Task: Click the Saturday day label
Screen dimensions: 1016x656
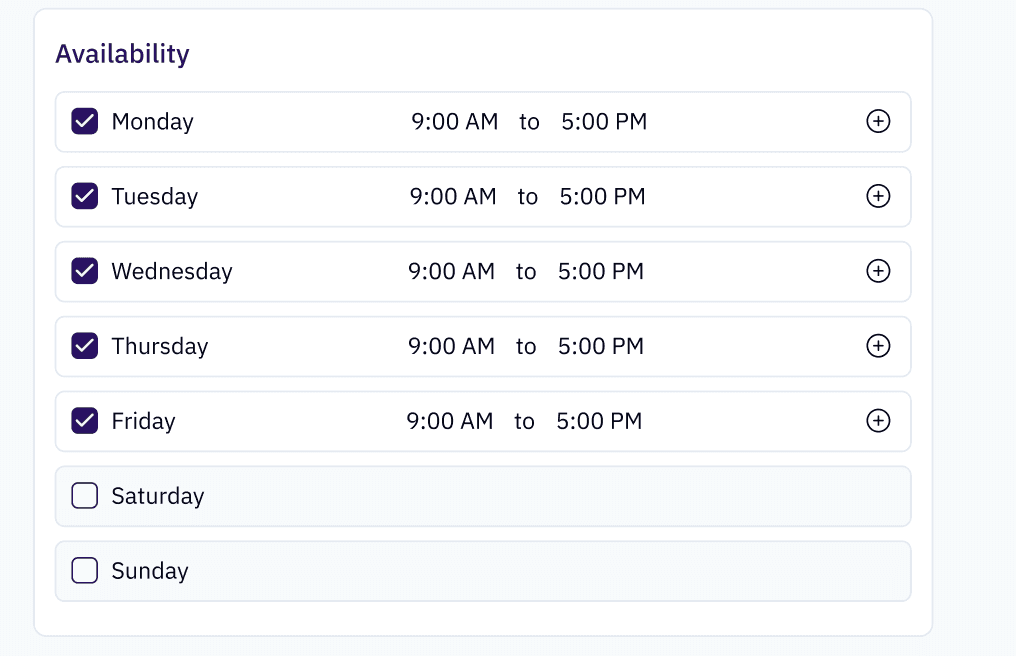Action: coord(158,496)
